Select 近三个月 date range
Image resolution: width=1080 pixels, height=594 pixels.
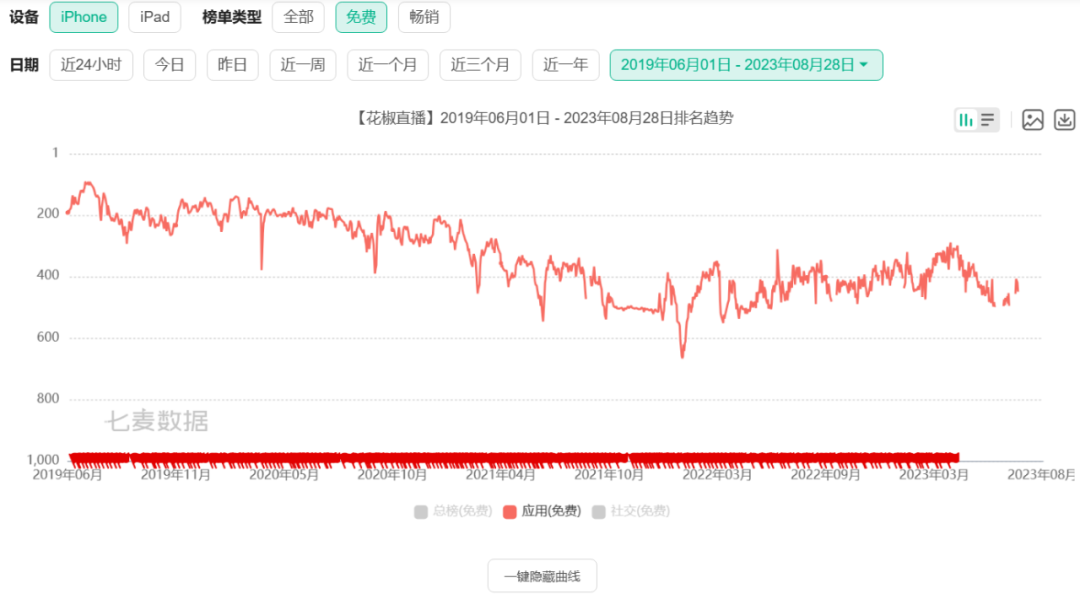coord(480,65)
